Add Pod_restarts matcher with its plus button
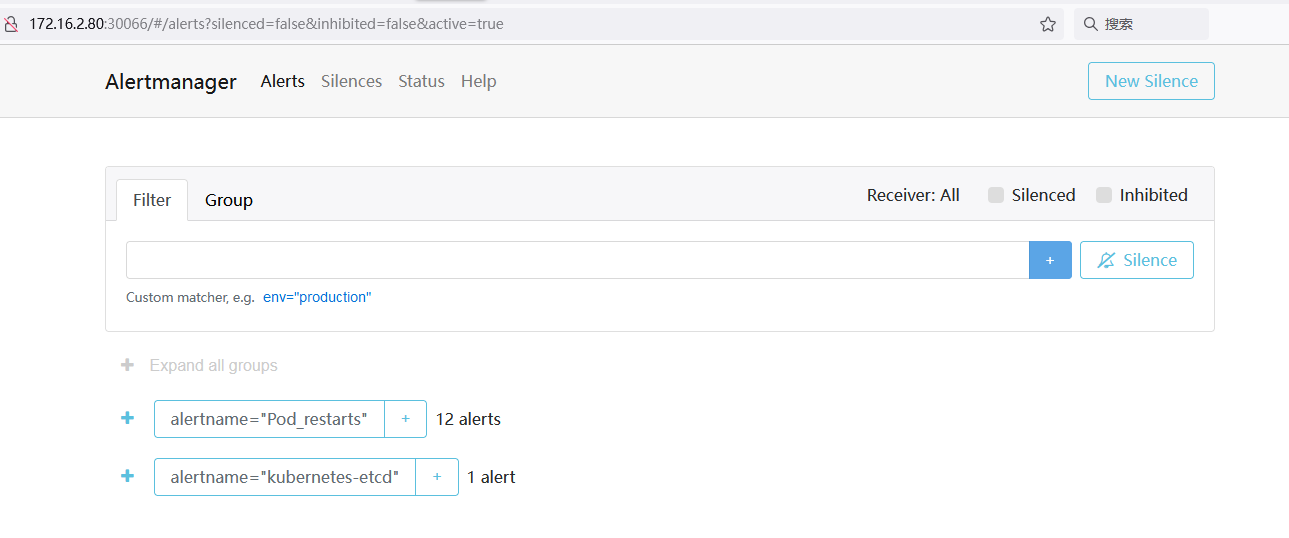 click(x=405, y=419)
